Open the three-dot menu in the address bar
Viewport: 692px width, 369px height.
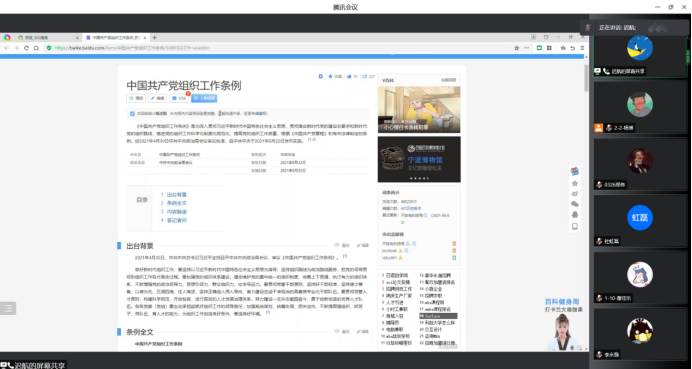(x=527, y=48)
